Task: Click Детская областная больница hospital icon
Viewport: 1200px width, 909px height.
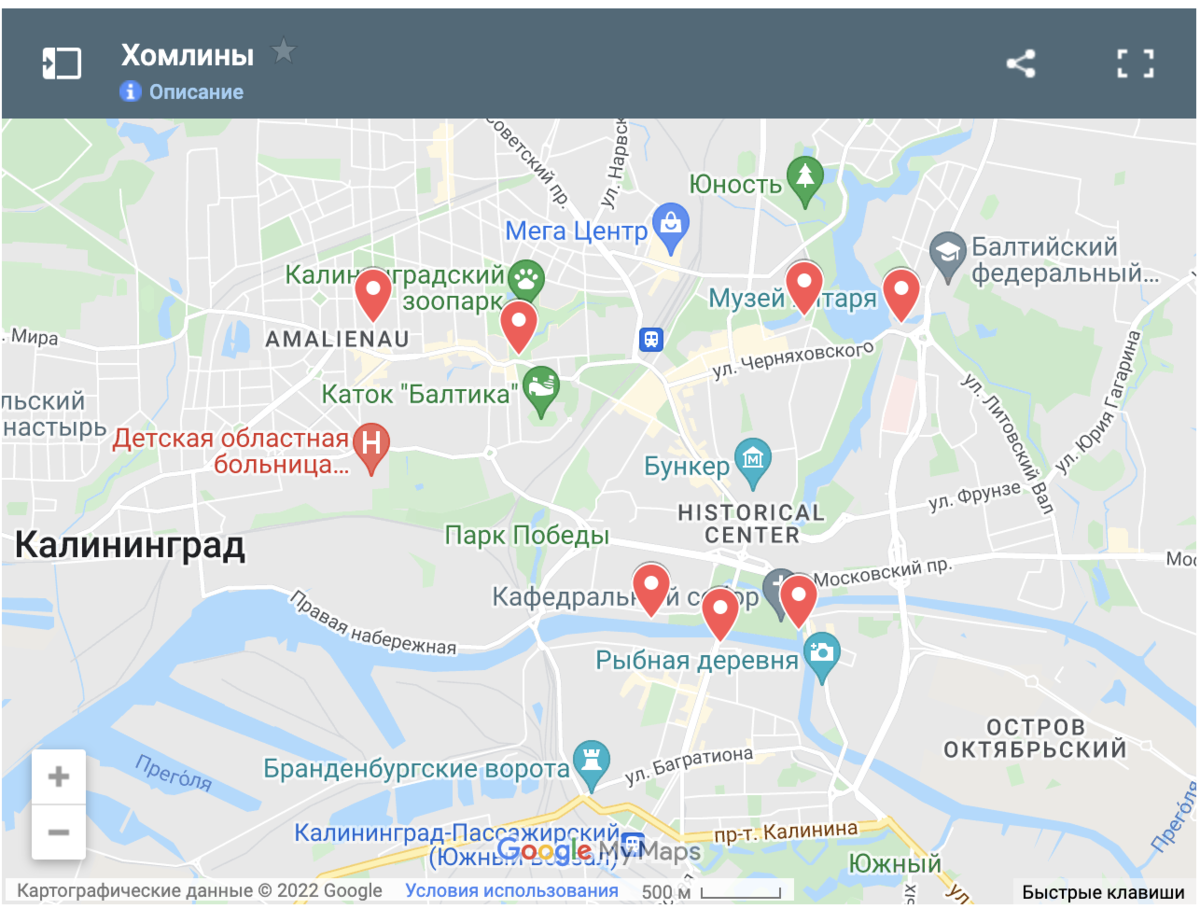Action: point(372,445)
